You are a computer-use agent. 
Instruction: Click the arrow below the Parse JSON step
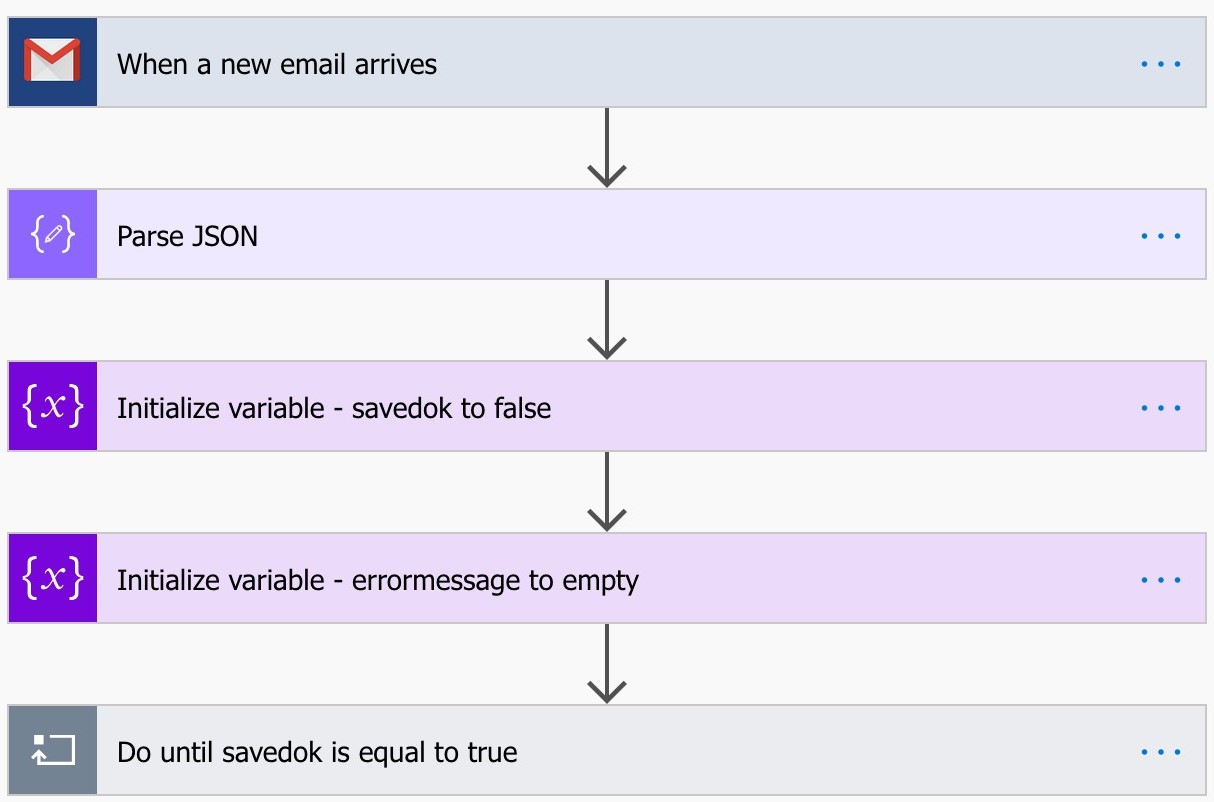click(607, 320)
